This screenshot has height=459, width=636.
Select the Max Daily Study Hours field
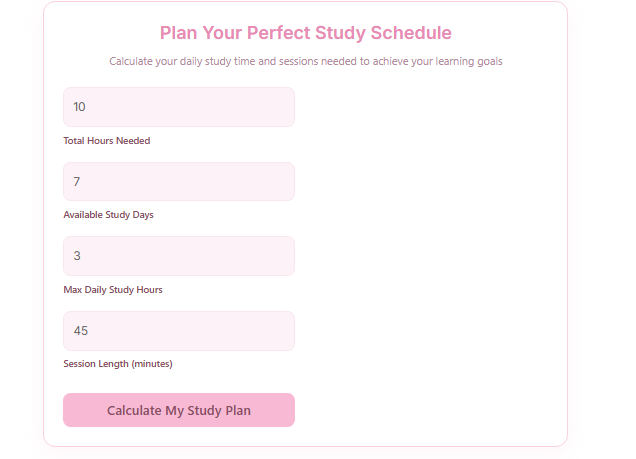click(178, 256)
